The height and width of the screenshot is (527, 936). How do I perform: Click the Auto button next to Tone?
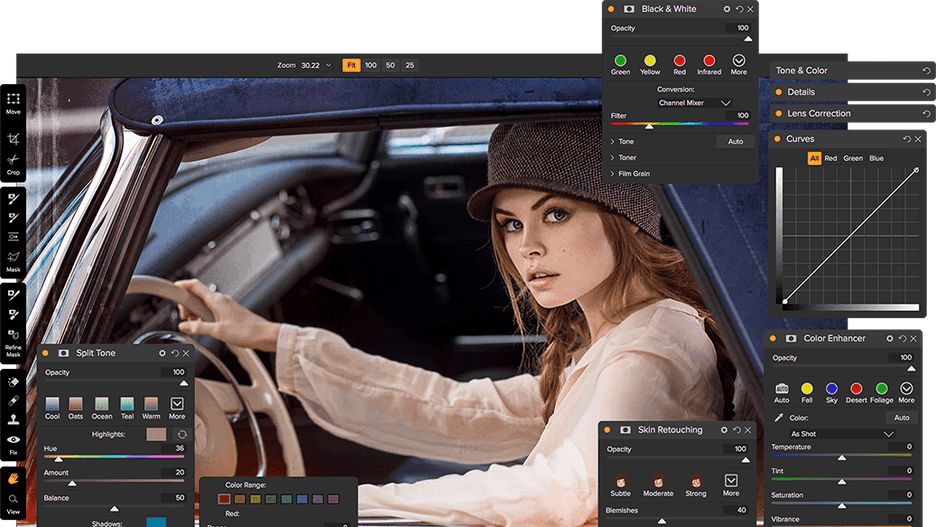[735, 142]
